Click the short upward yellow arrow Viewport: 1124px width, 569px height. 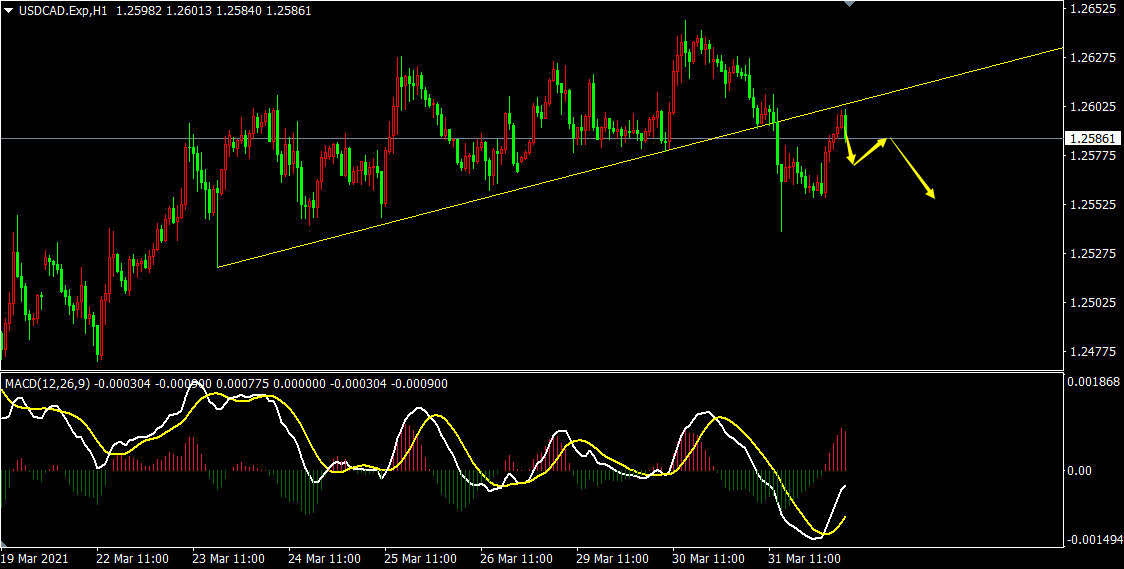[x=870, y=151]
